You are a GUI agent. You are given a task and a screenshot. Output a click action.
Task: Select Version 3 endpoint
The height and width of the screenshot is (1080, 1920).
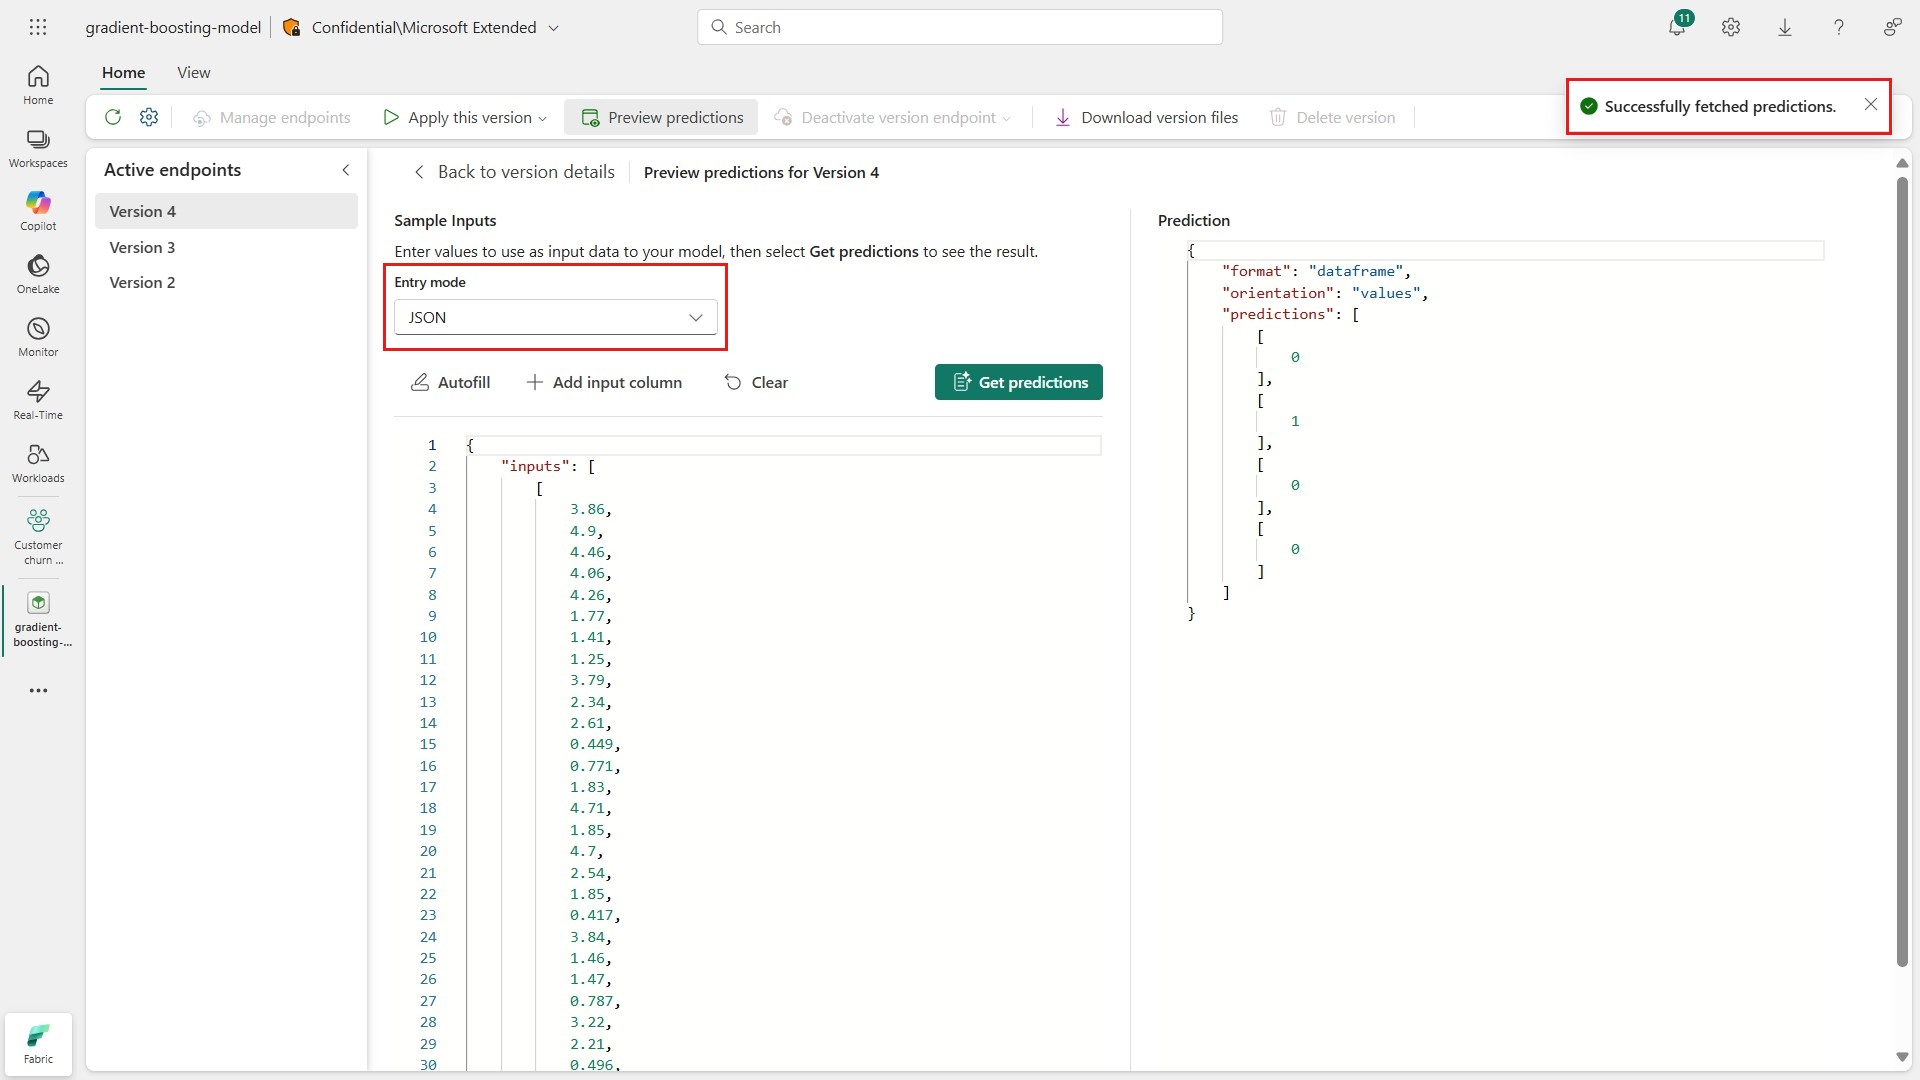point(142,247)
